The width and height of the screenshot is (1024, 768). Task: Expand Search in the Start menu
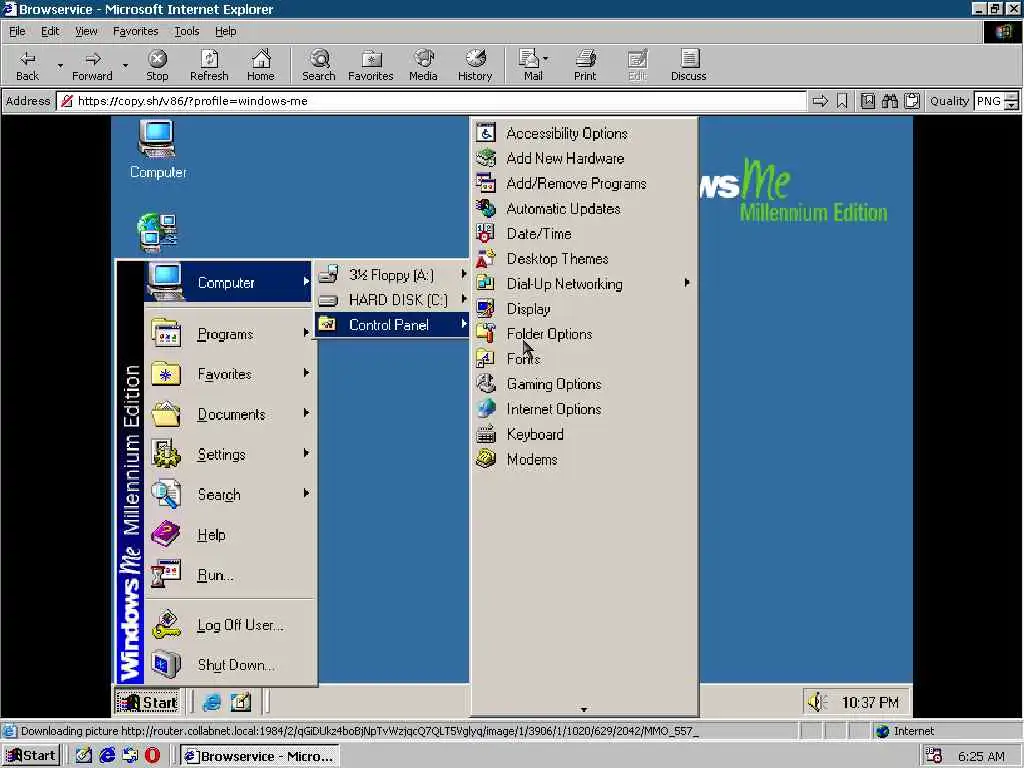(x=228, y=494)
